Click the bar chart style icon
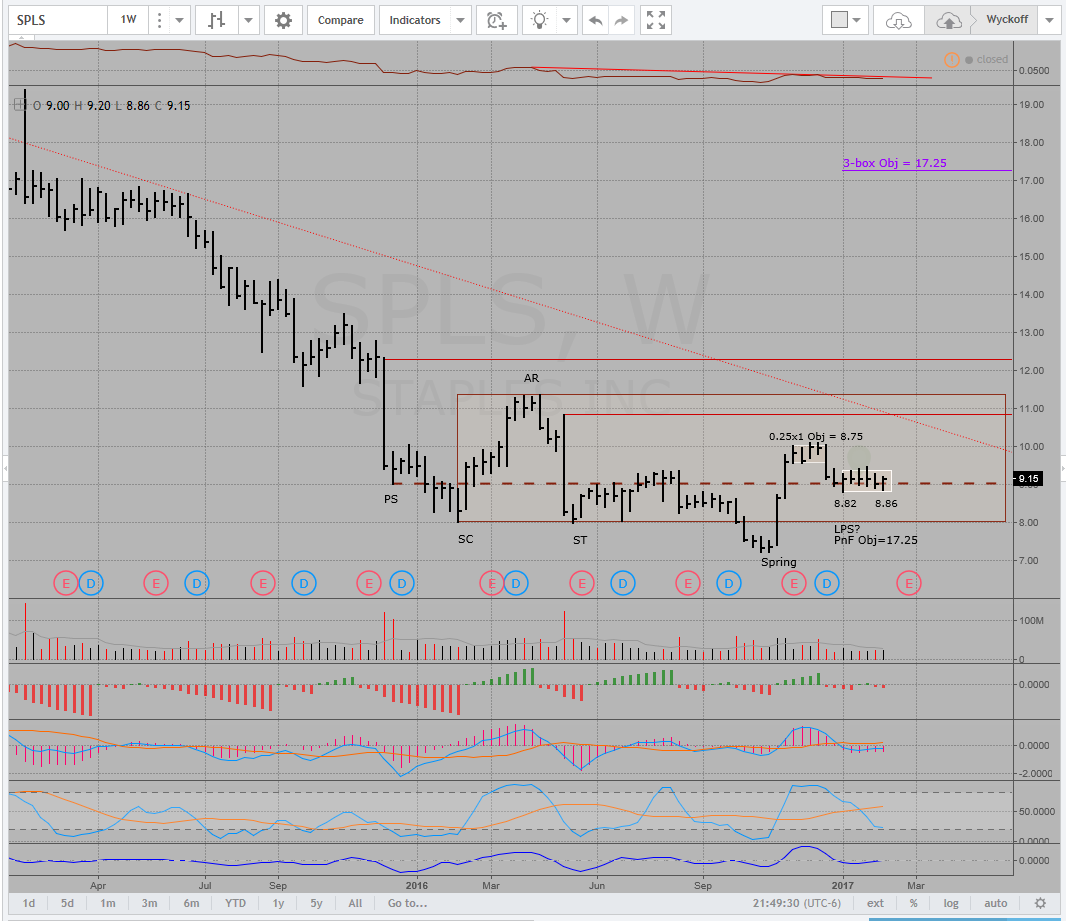 click(216, 20)
